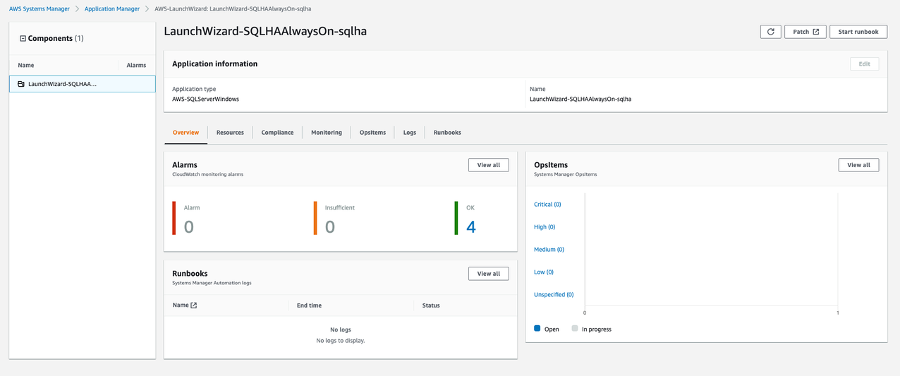902x377 pixels.
Task: Collapse the Components section toggle
Action: (22, 39)
